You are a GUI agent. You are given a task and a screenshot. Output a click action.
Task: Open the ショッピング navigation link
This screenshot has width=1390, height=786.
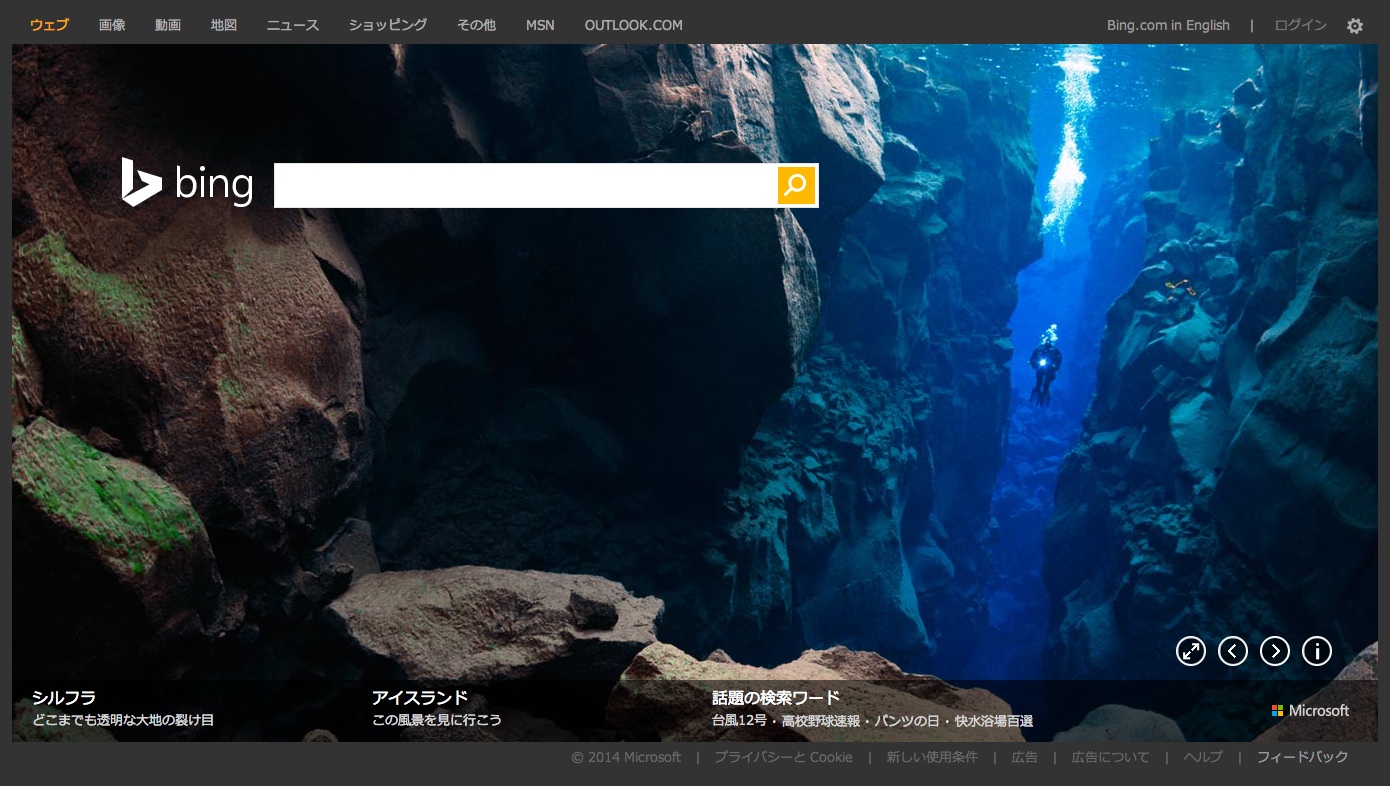pos(388,25)
